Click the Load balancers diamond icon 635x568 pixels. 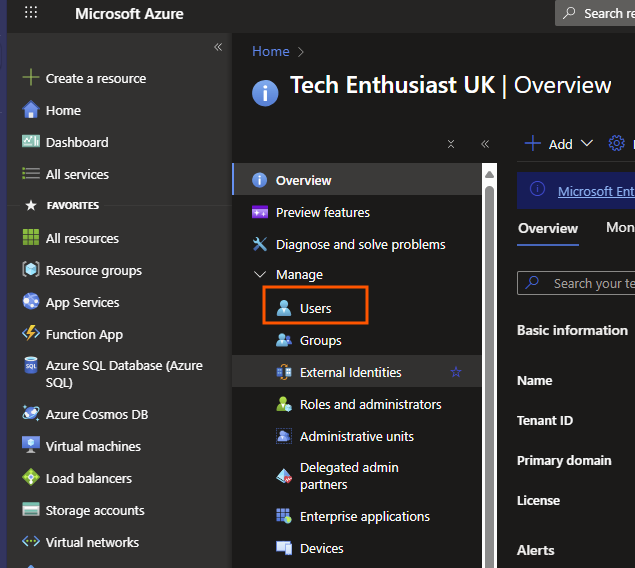pyautogui.click(x=31, y=477)
